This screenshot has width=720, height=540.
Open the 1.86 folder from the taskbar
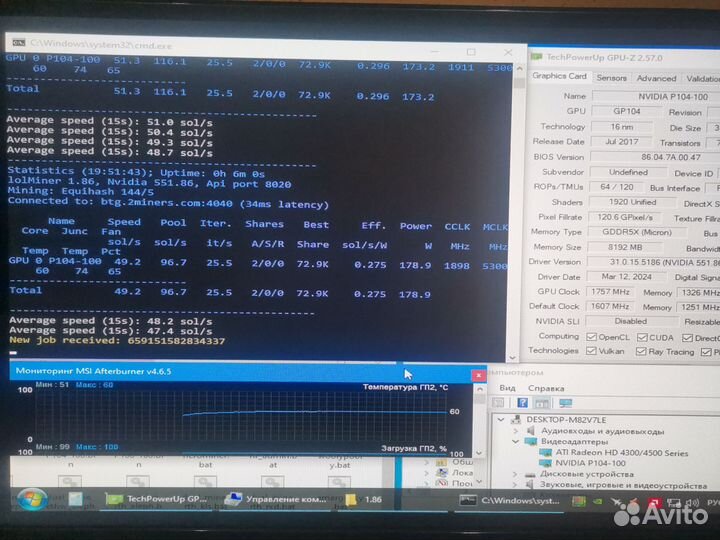(365, 499)
